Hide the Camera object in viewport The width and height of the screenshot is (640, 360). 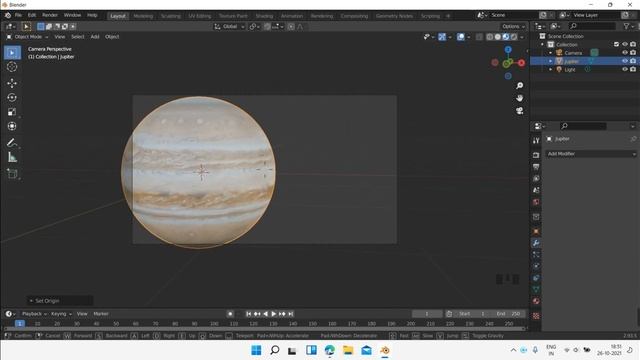pos(624,53)
